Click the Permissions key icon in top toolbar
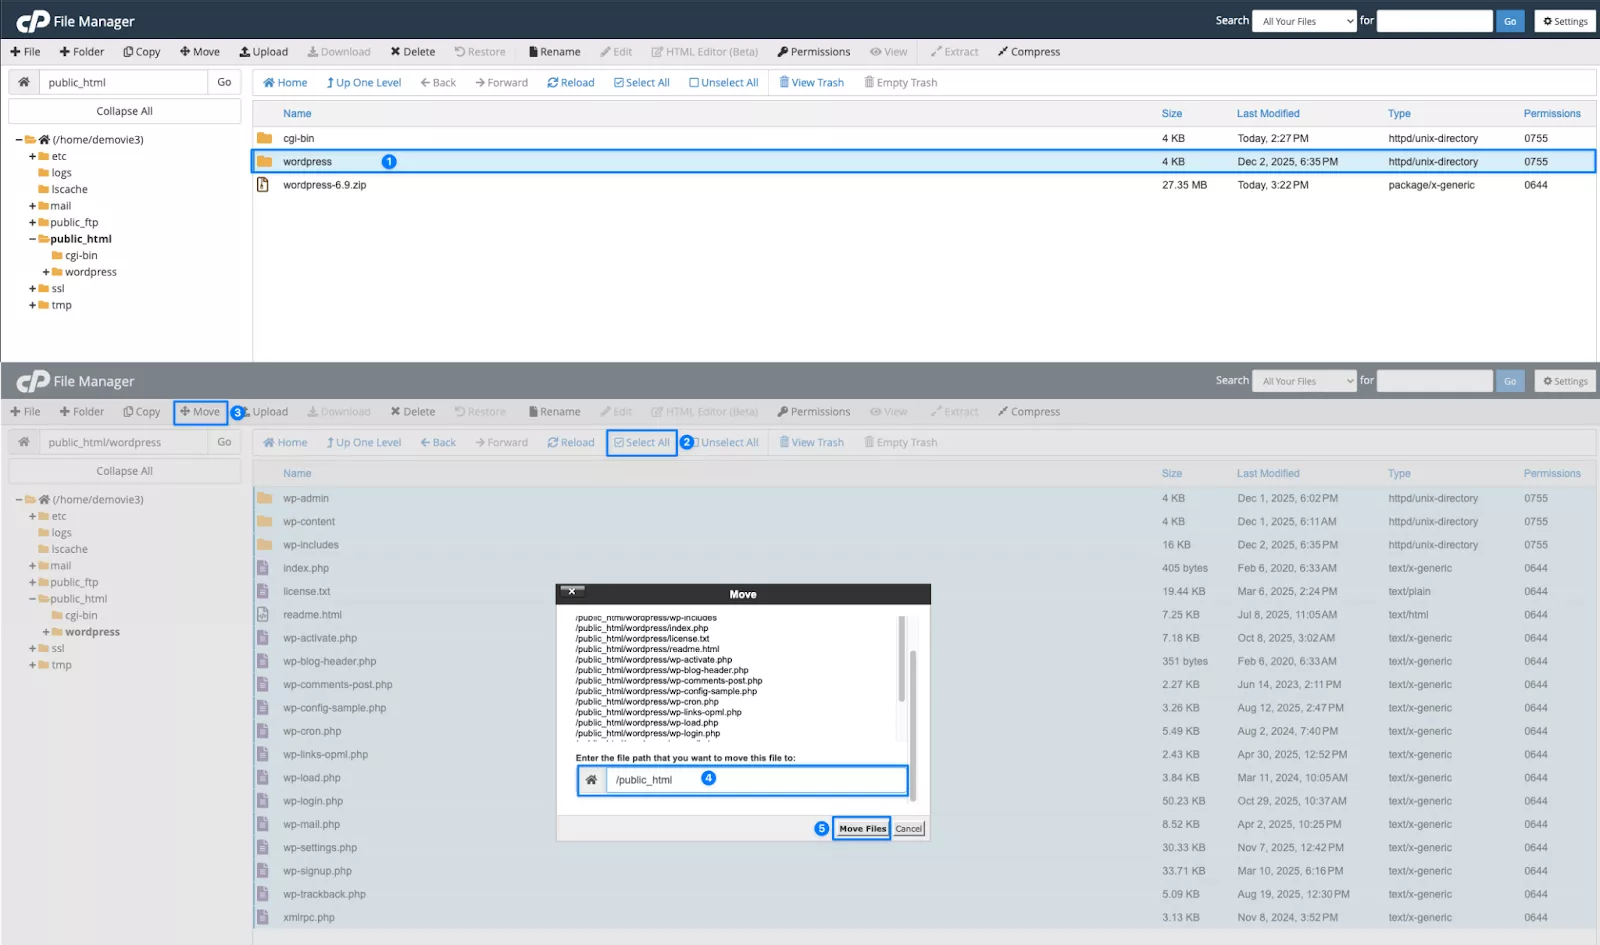Screen dimensions: 1600x945 (783, 52)
